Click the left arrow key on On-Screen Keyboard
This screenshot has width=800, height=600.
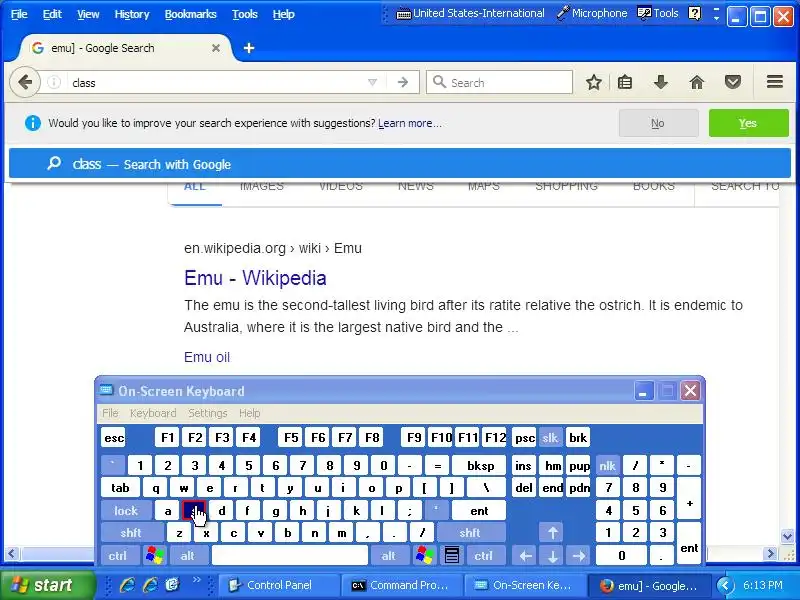click(x=526, y=556)
